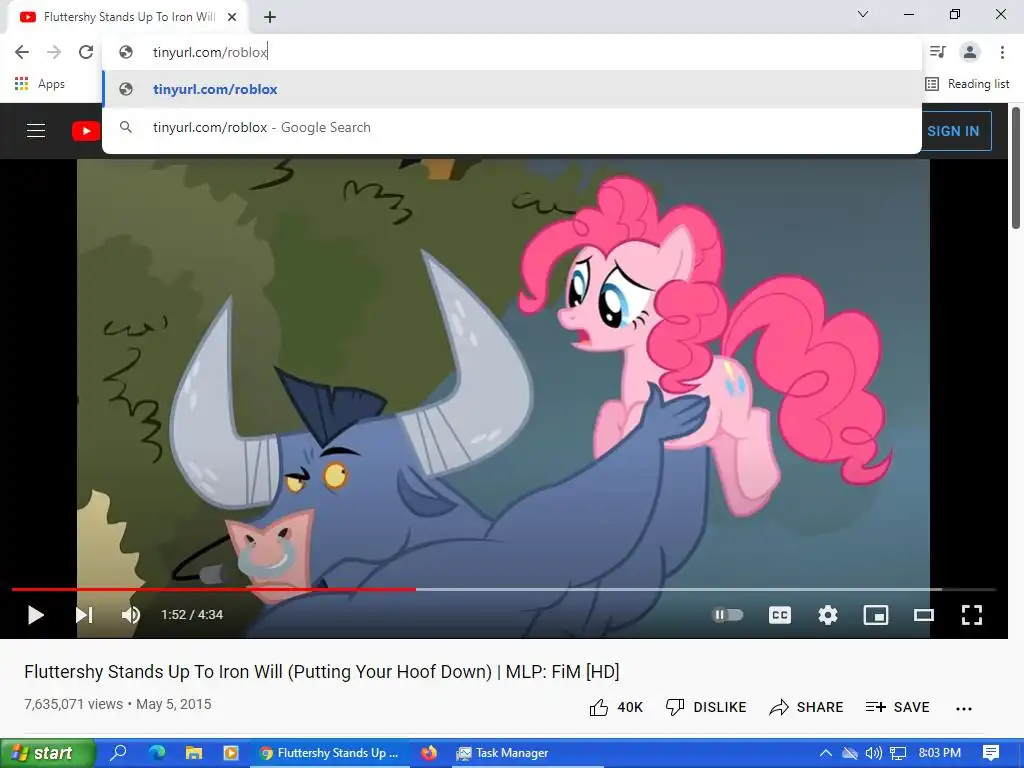Go to YouTube home via logo
This screenshot has width=1024, height=768.
coord(86,131)
